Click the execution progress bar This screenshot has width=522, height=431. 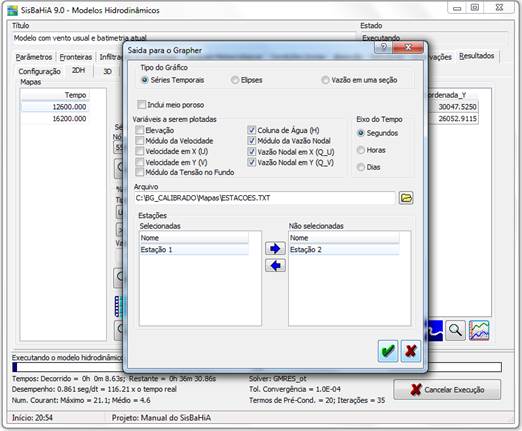pyautogui.click(x=257, y=367)
